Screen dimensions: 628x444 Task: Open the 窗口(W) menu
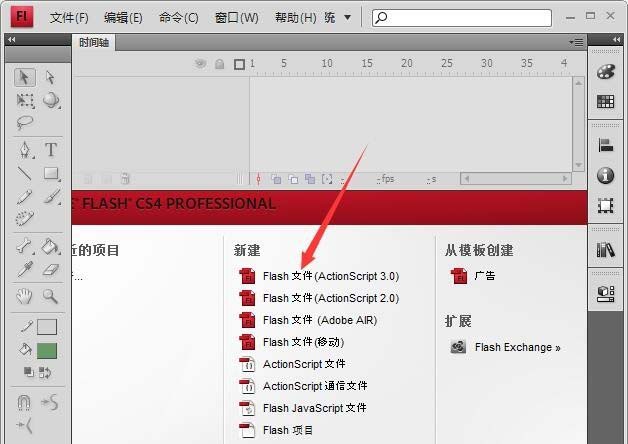(236, 18)
